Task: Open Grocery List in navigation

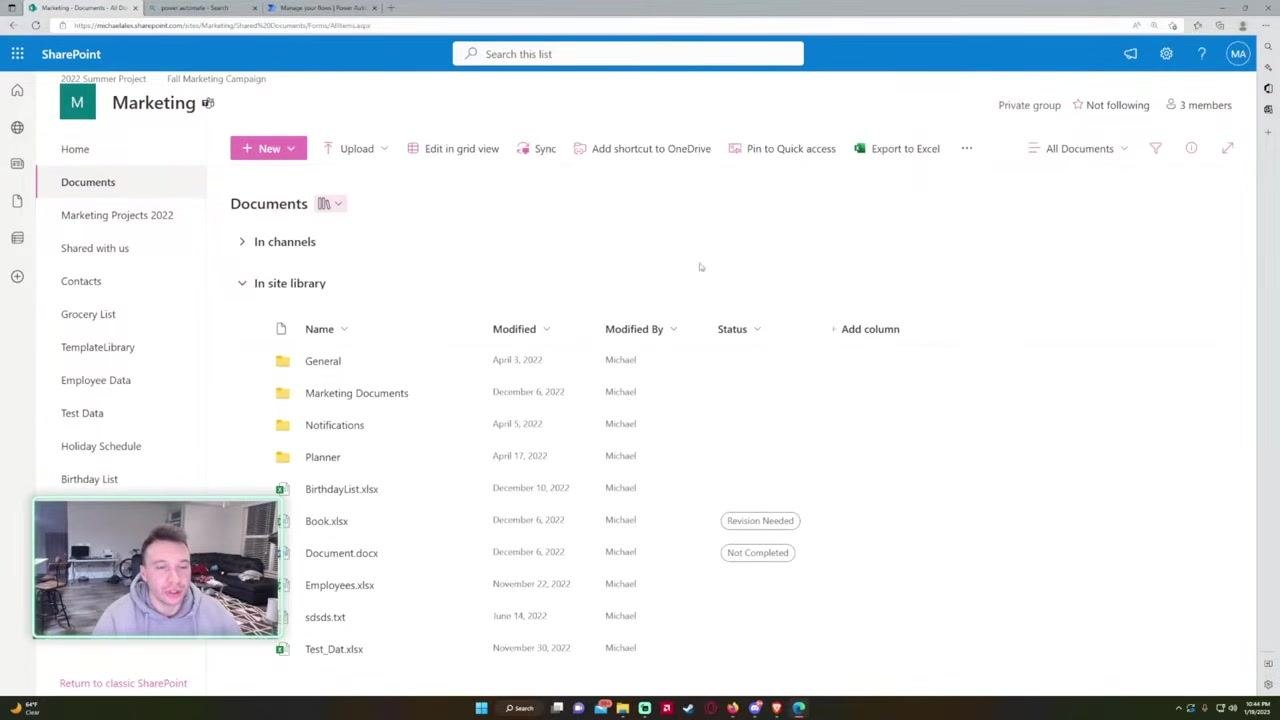Action: tap(88, 314)
